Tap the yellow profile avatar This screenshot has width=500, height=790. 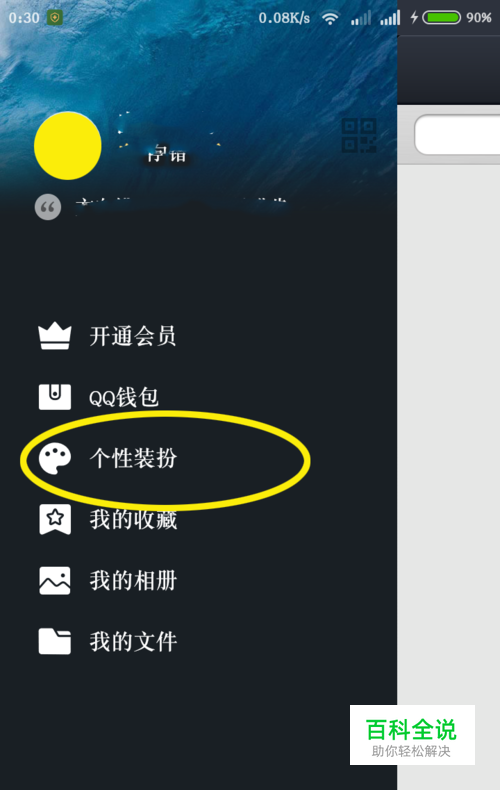coord(68,146)
